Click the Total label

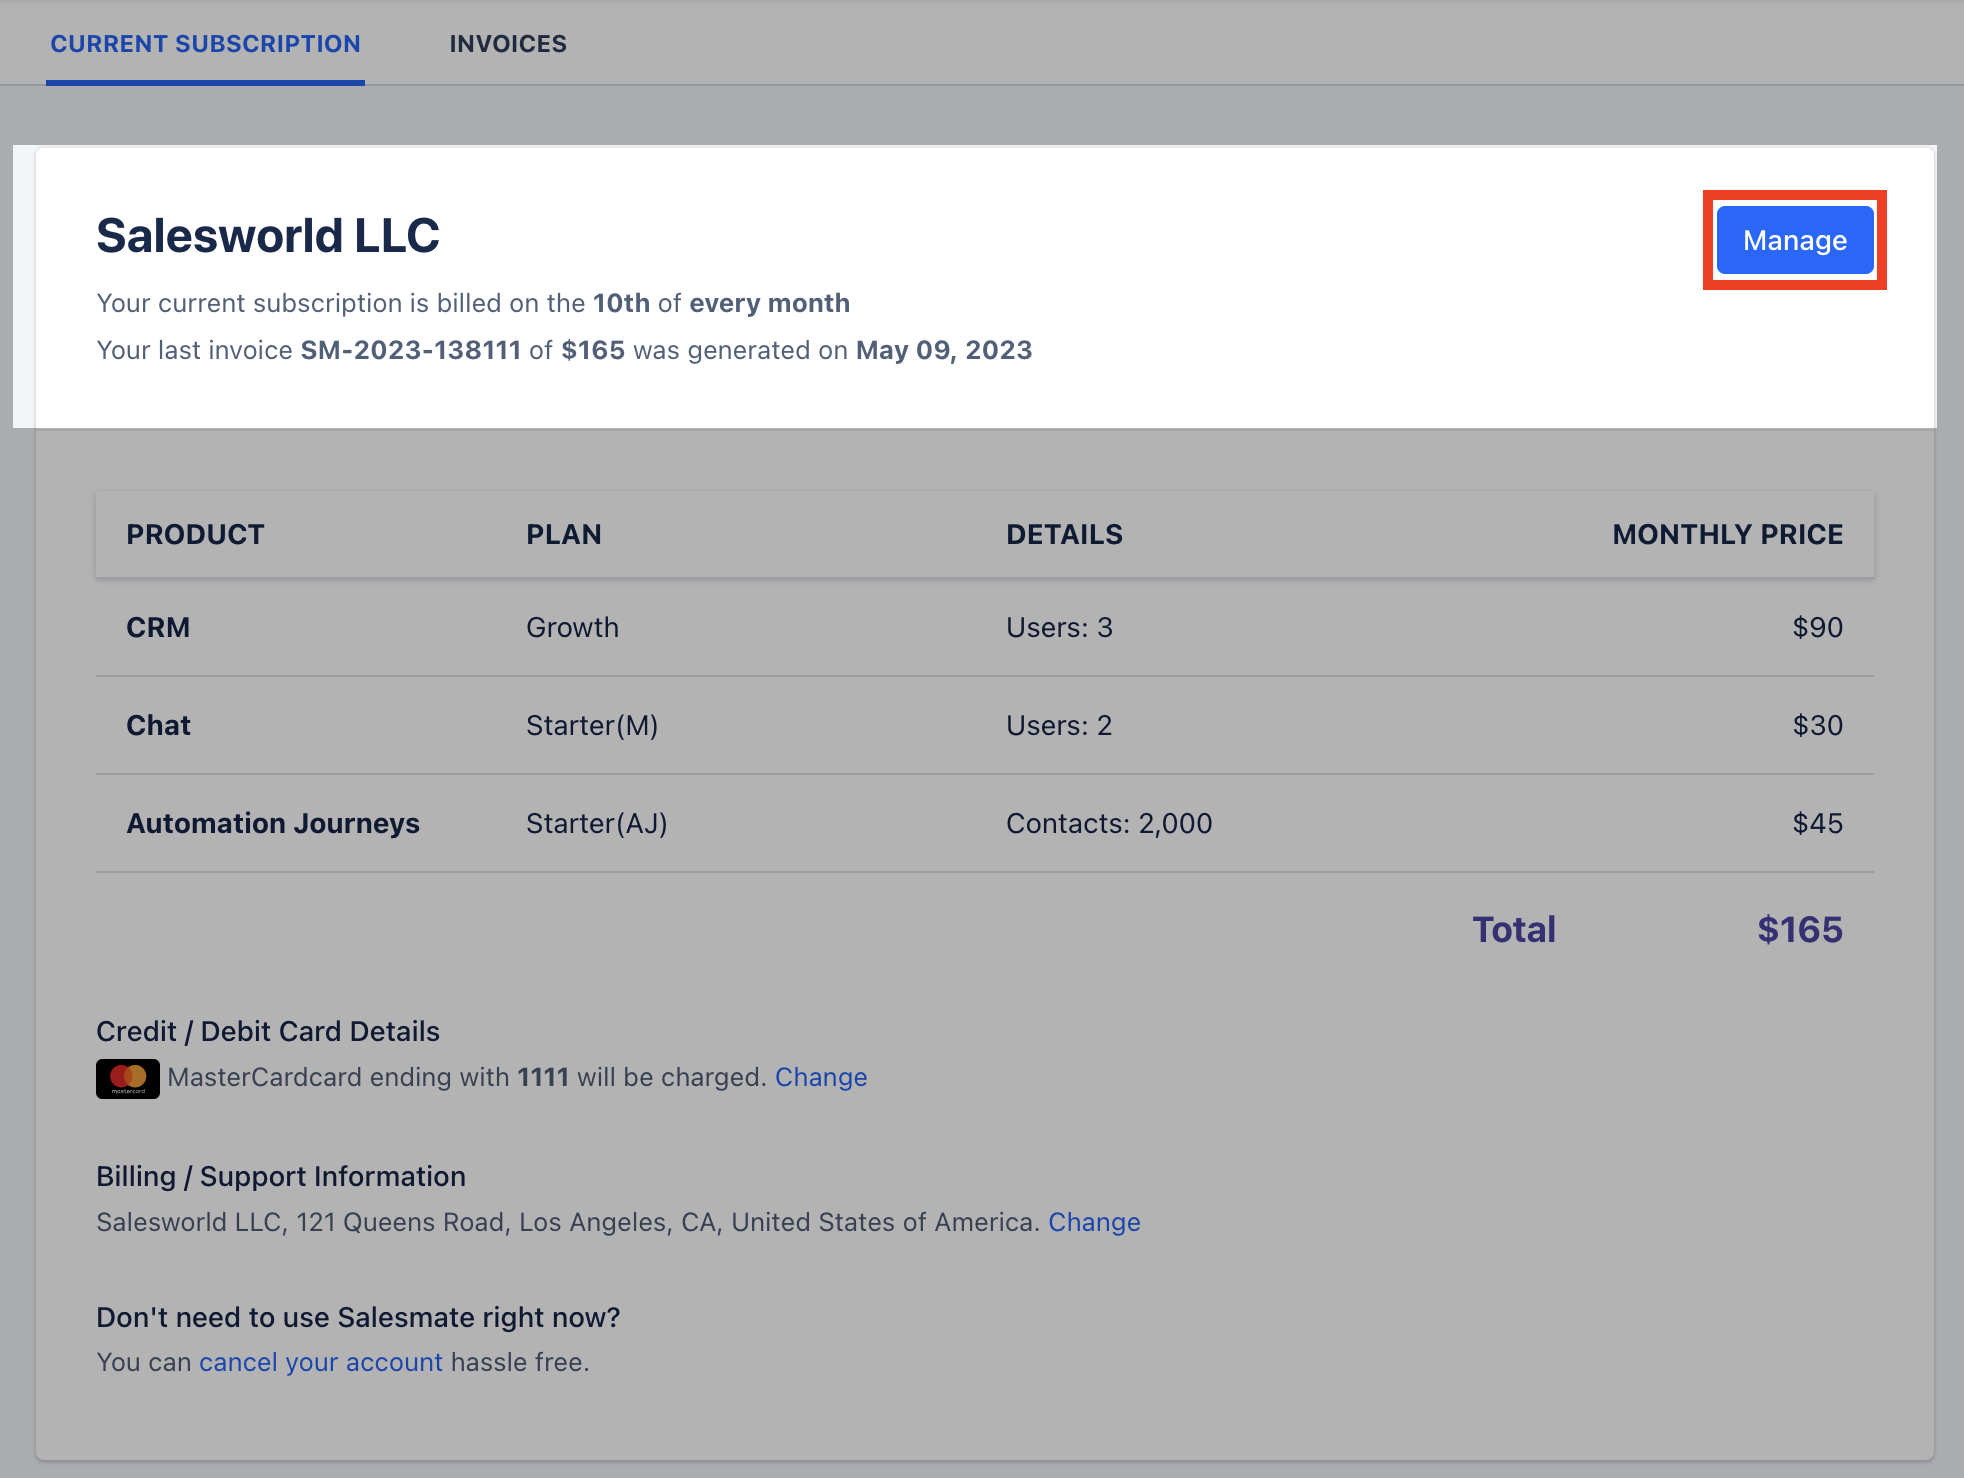tap(1514, 929)
